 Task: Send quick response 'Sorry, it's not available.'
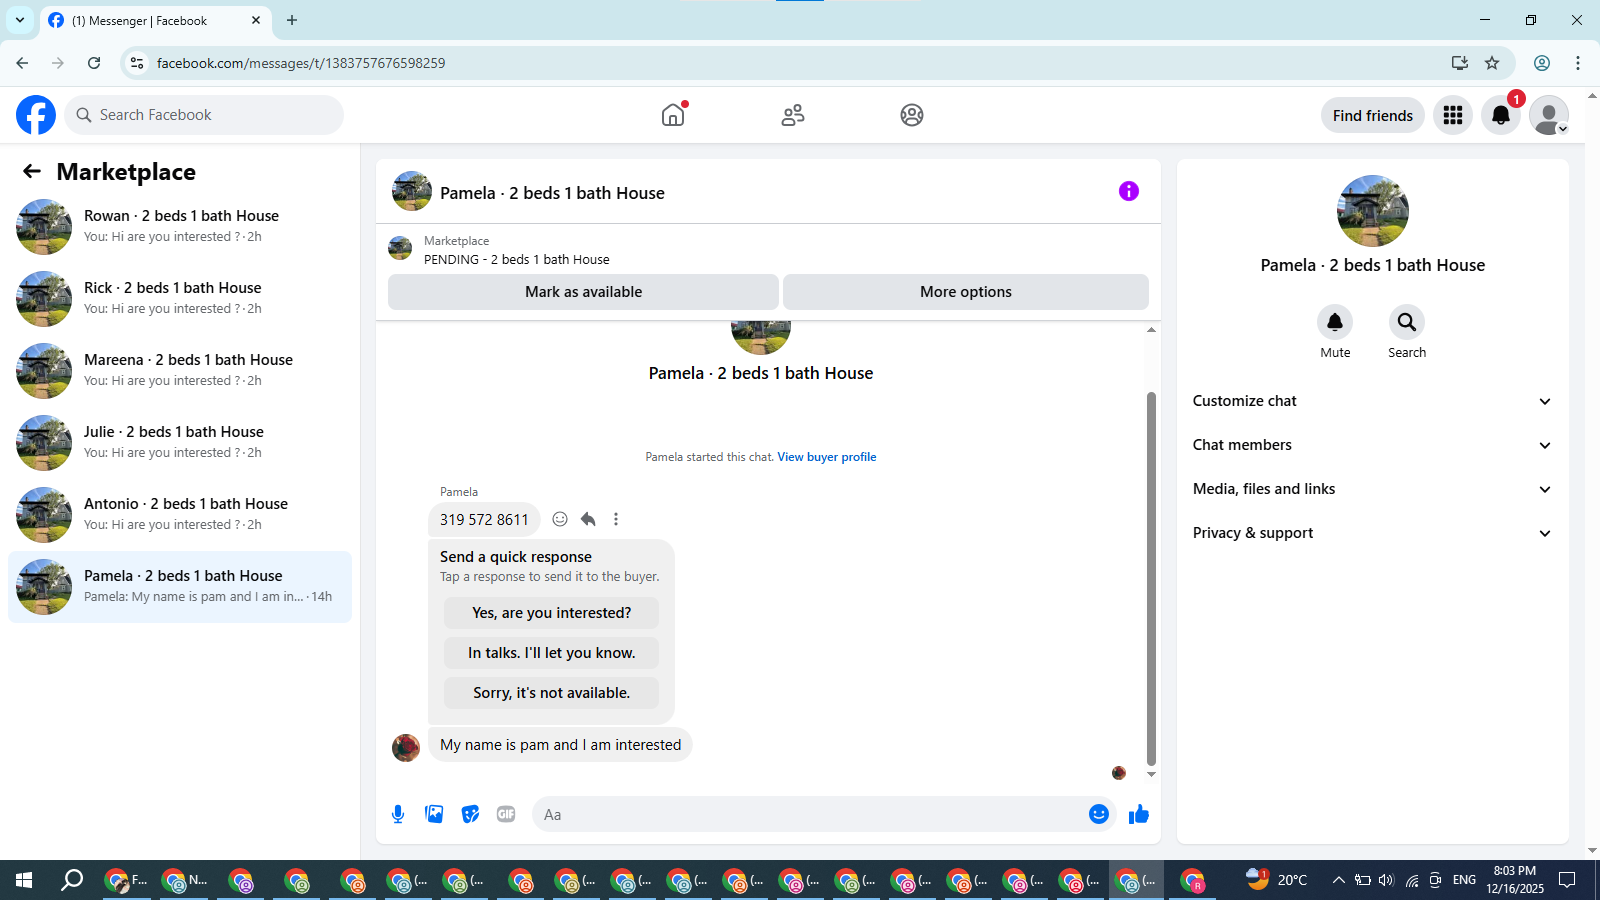tap(551, 693)
